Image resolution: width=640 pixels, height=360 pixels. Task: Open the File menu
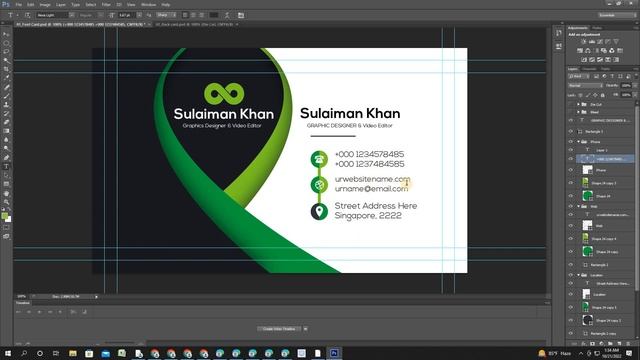click(19, 4)
